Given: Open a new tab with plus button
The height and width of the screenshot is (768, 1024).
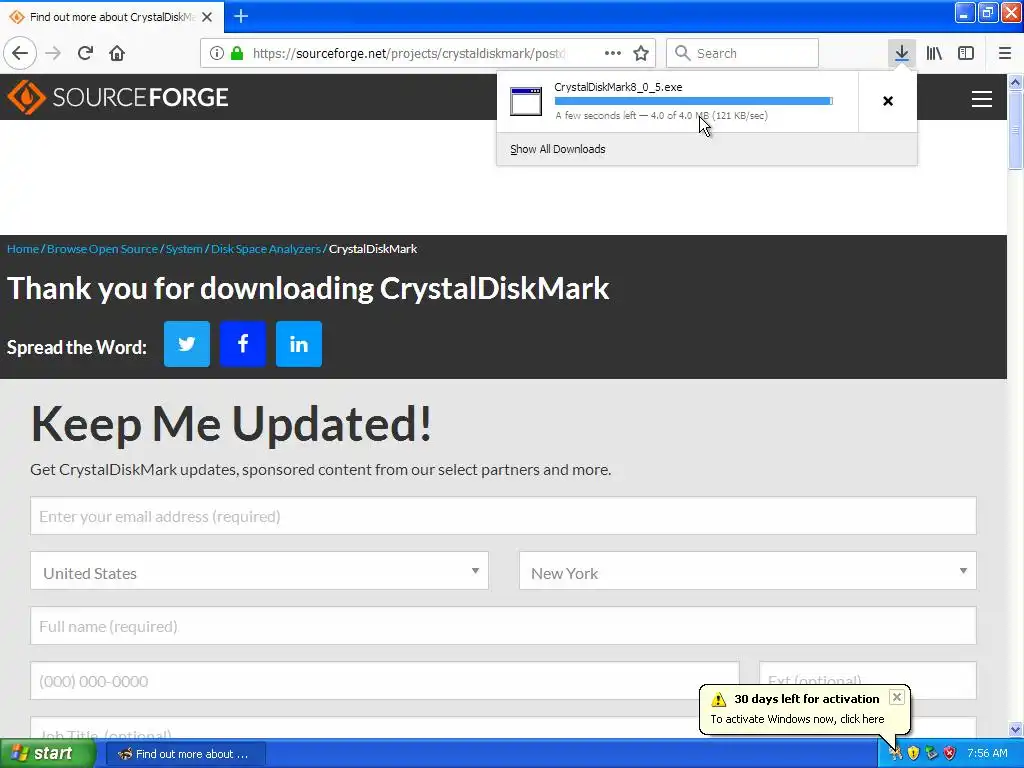Looking at the screenshot, I should point(241,16).
